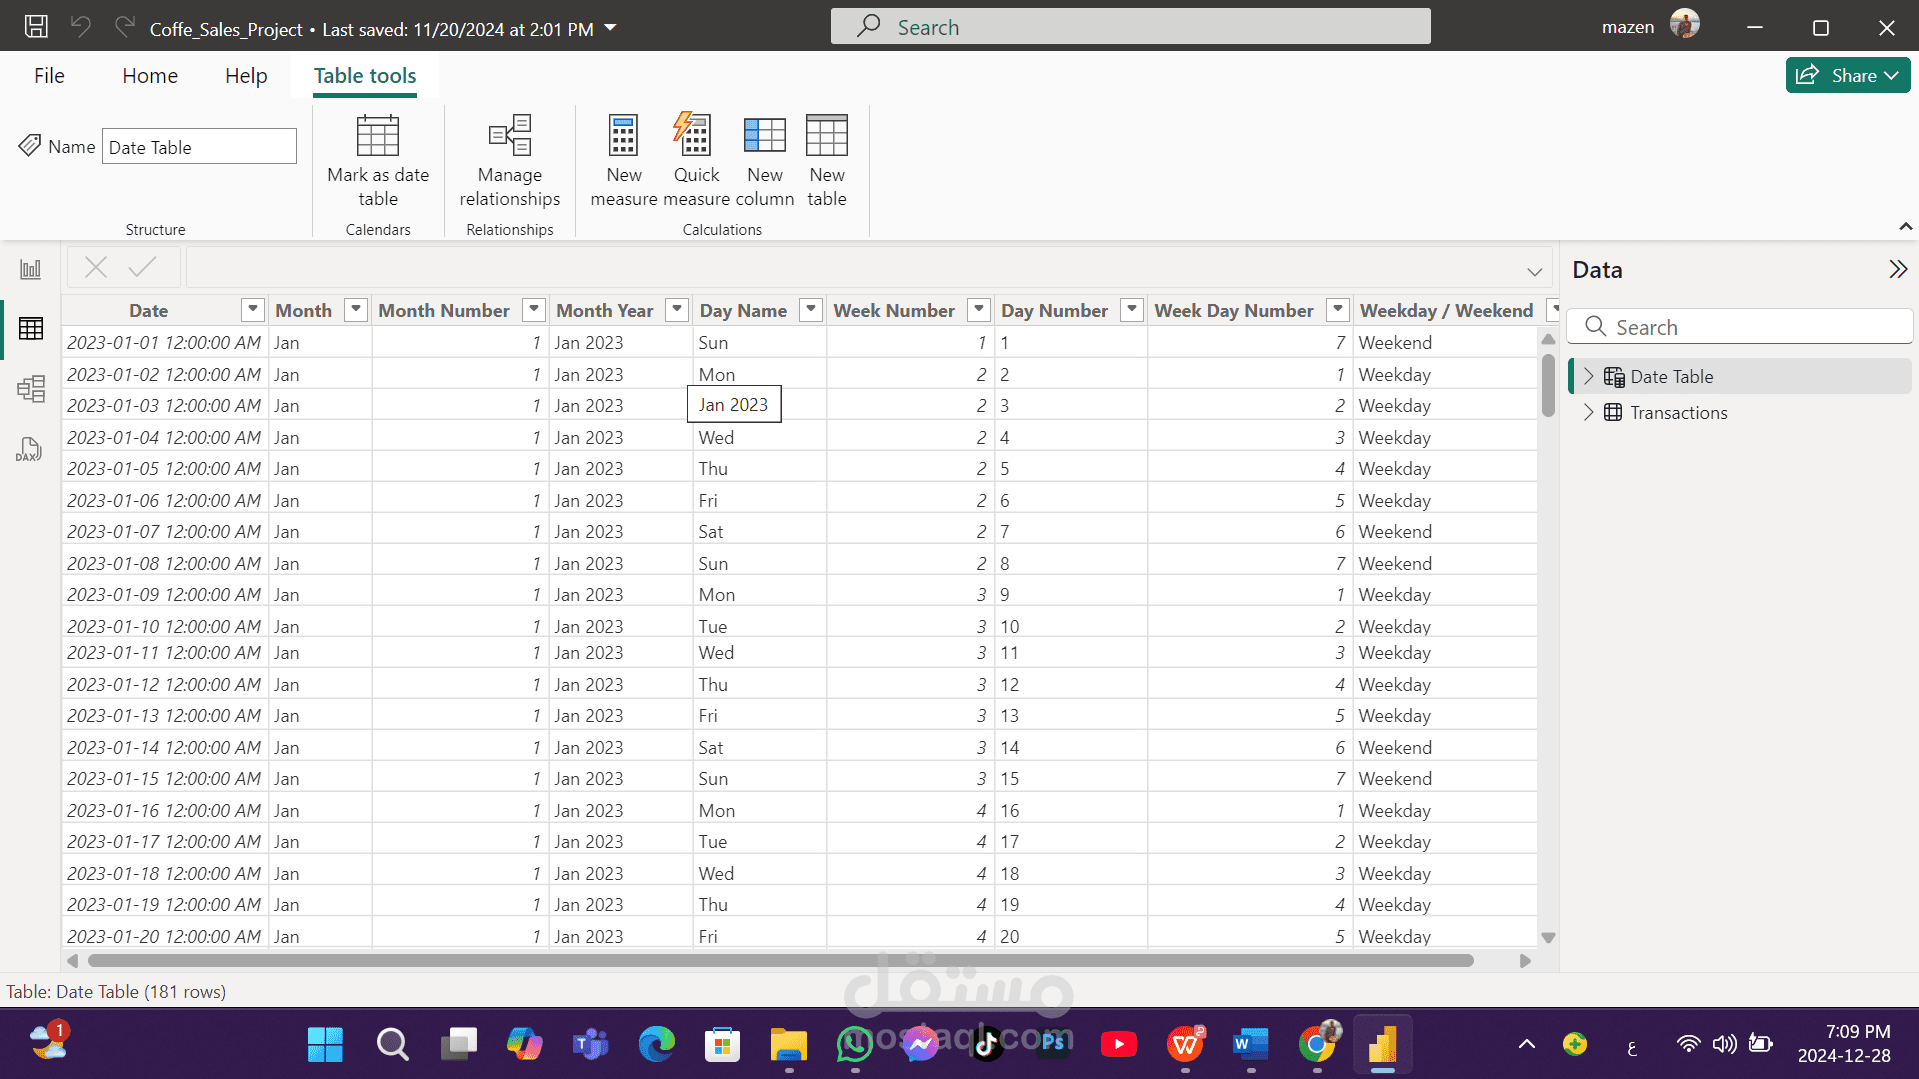Click scroll down arrow of table
Viewport: 1919px width, 1079px height.
[1548, 938]
